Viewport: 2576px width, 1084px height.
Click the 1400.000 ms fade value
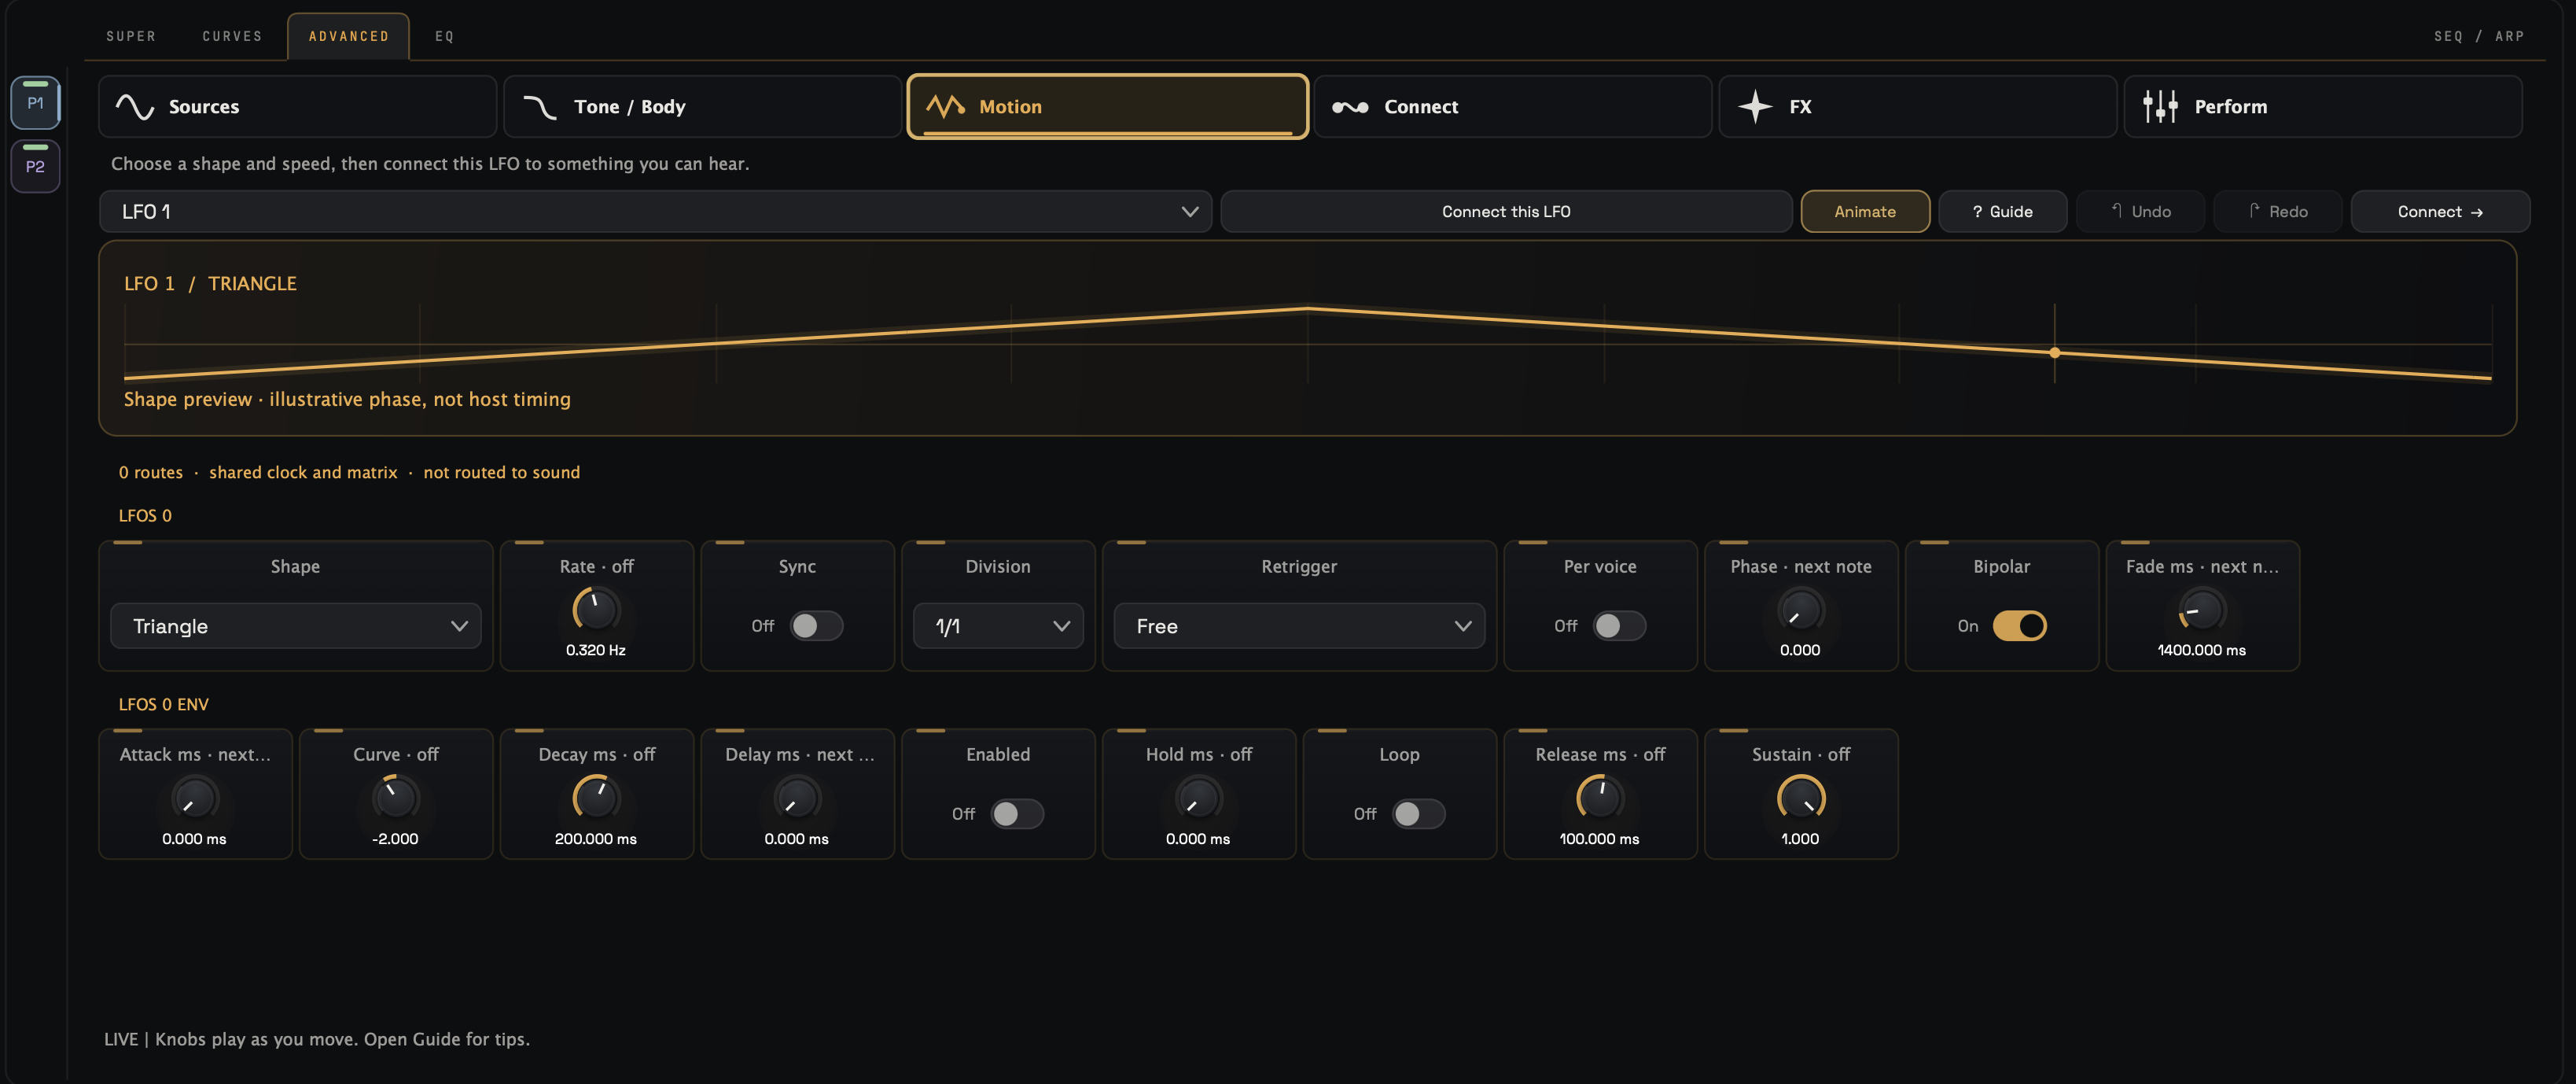point(2202,650)
